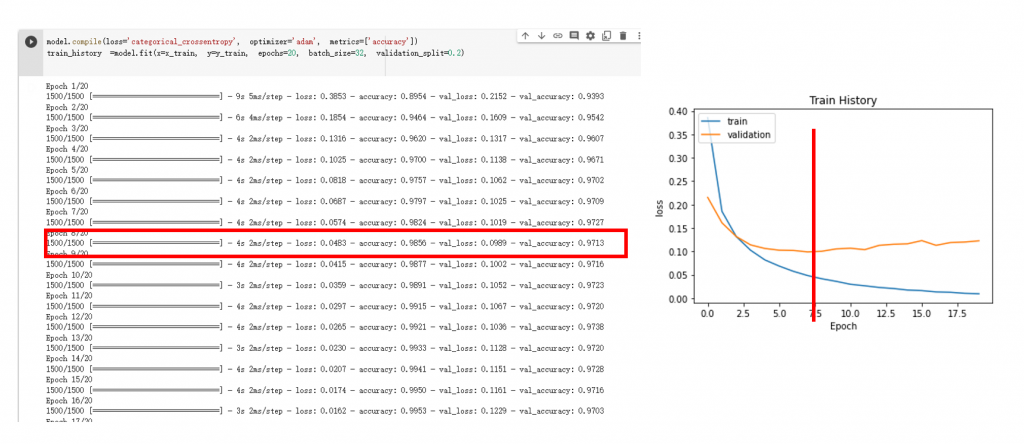The image size is (1024, 444).
Task: Move the cell down with the arrow icon
Action: 541,36
